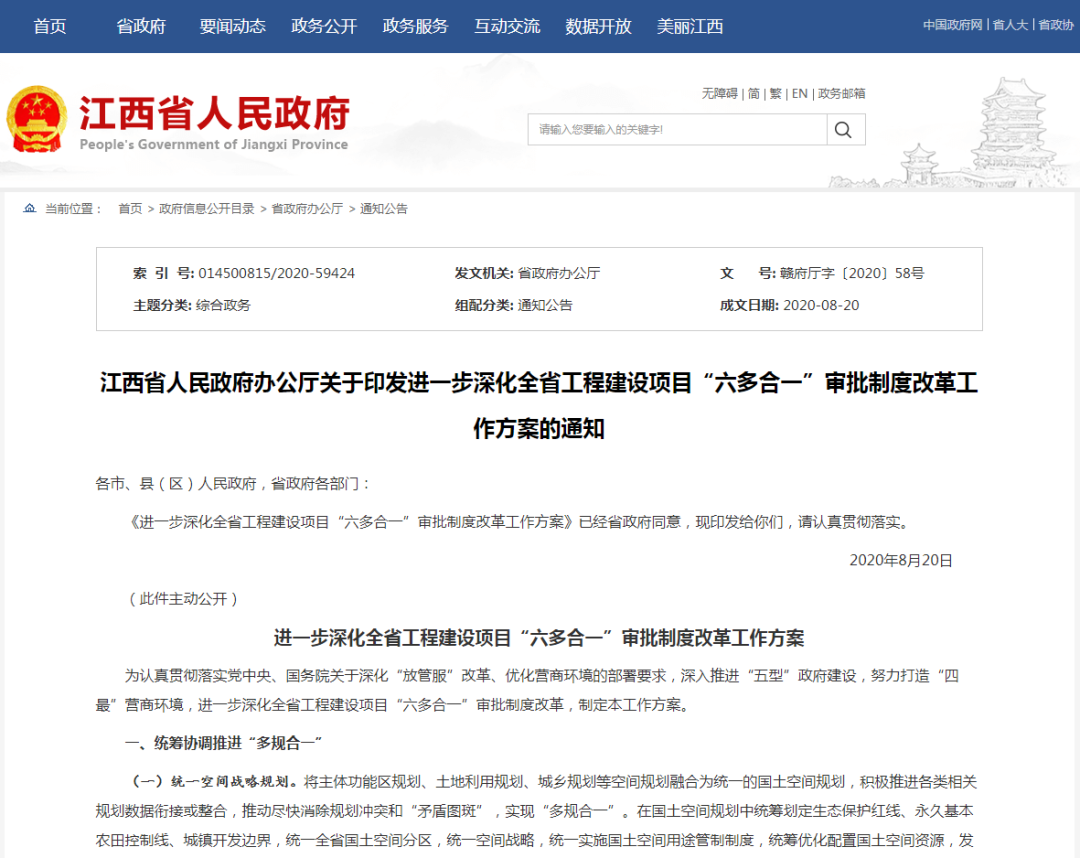Click the date line 2020年8月20日
This screenshot has width=1080, height=858.
coord(900,561)
